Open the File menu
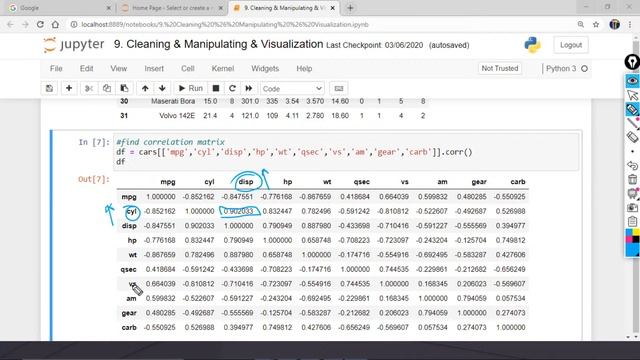640x360 pixels. [x=56, y=69]
